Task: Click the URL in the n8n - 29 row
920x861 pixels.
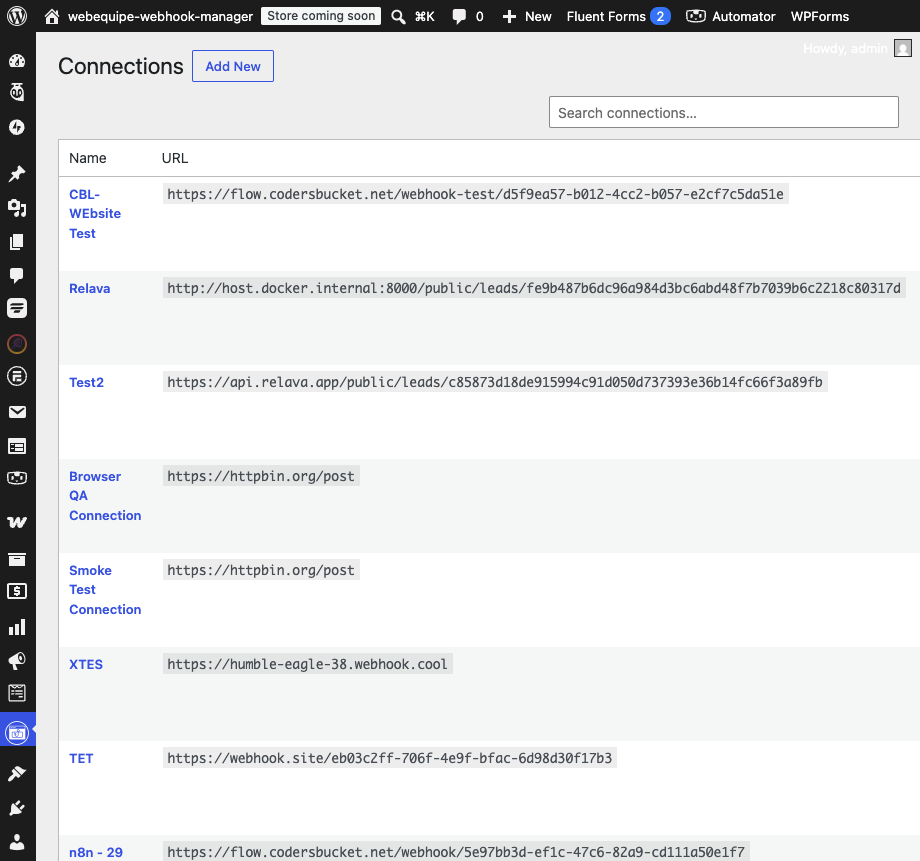Action: pos(456,852)
